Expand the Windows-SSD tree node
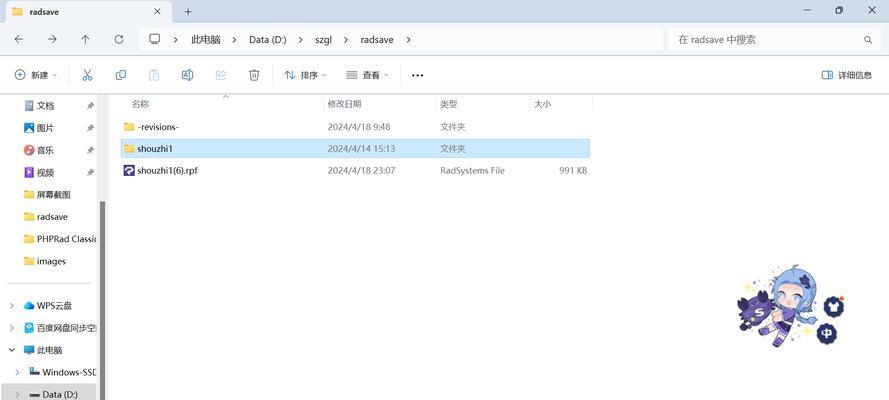This screenshot has height=400, width=889. click(x=18, y=372)
